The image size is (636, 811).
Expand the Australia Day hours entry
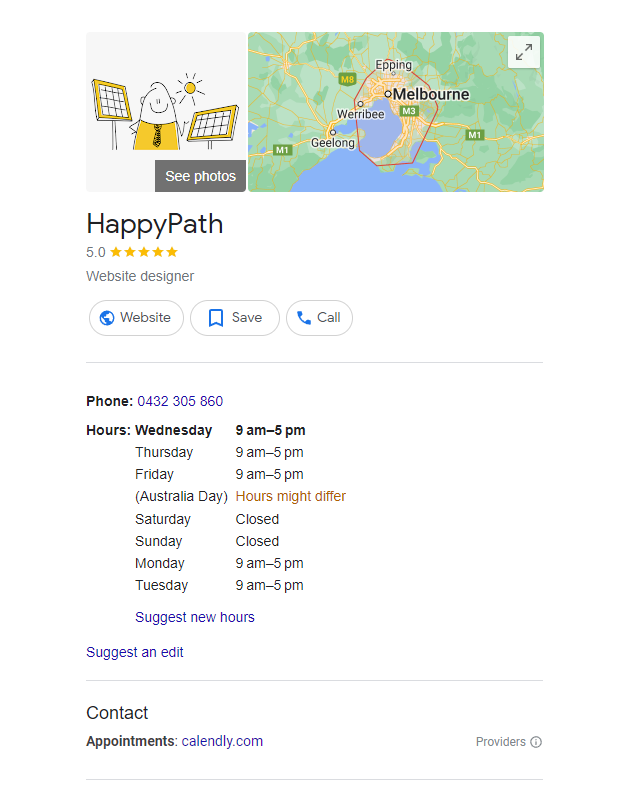click(x=181, y=496)
